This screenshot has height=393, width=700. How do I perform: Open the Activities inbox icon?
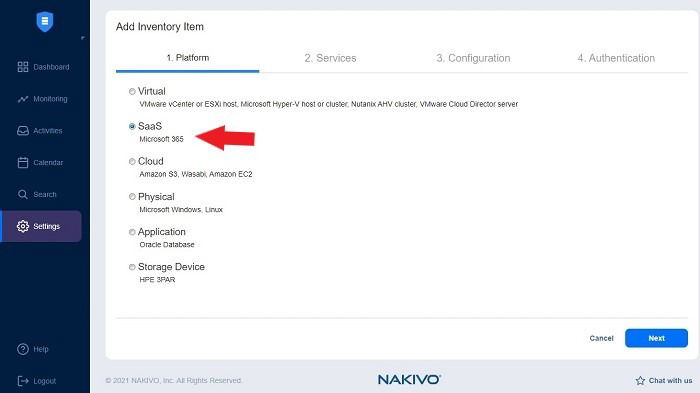[x=23, y=131]
